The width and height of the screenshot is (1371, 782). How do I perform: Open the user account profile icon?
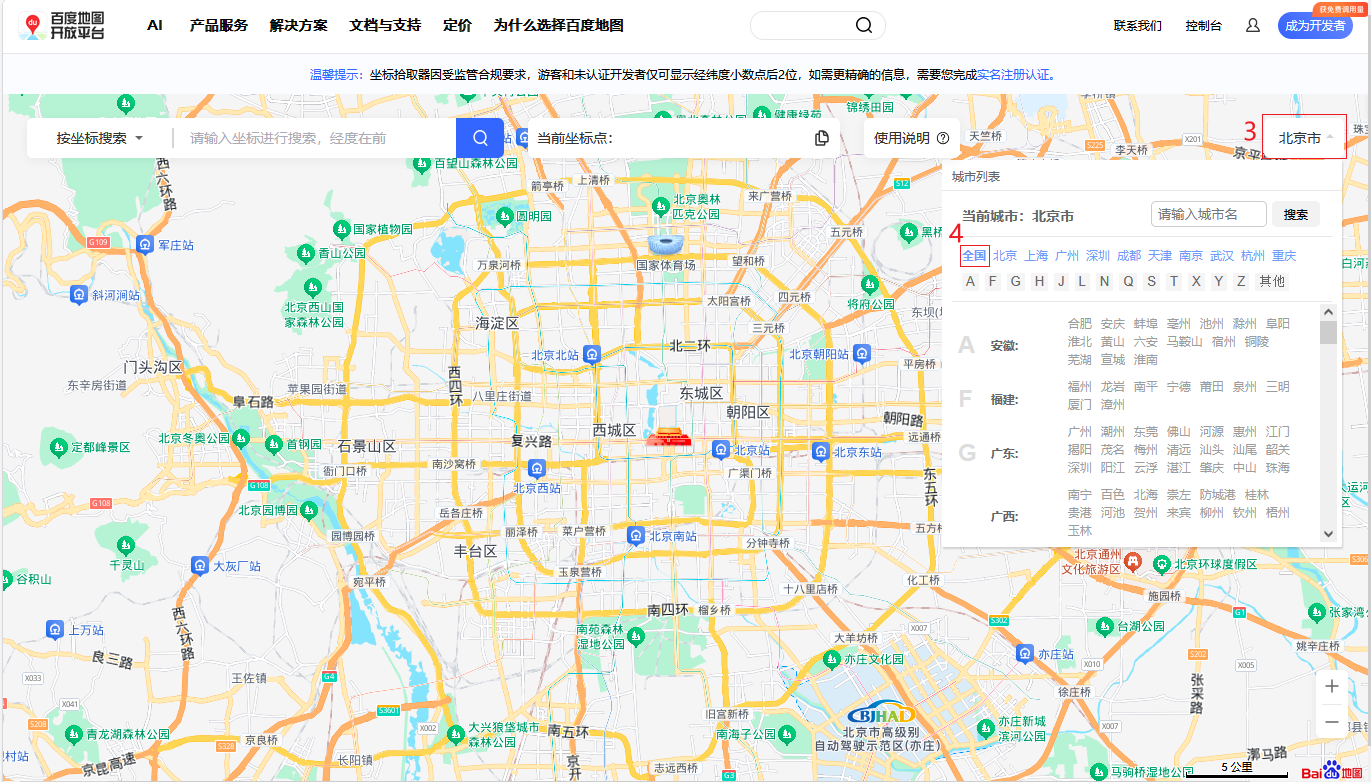pos(1253,26)
